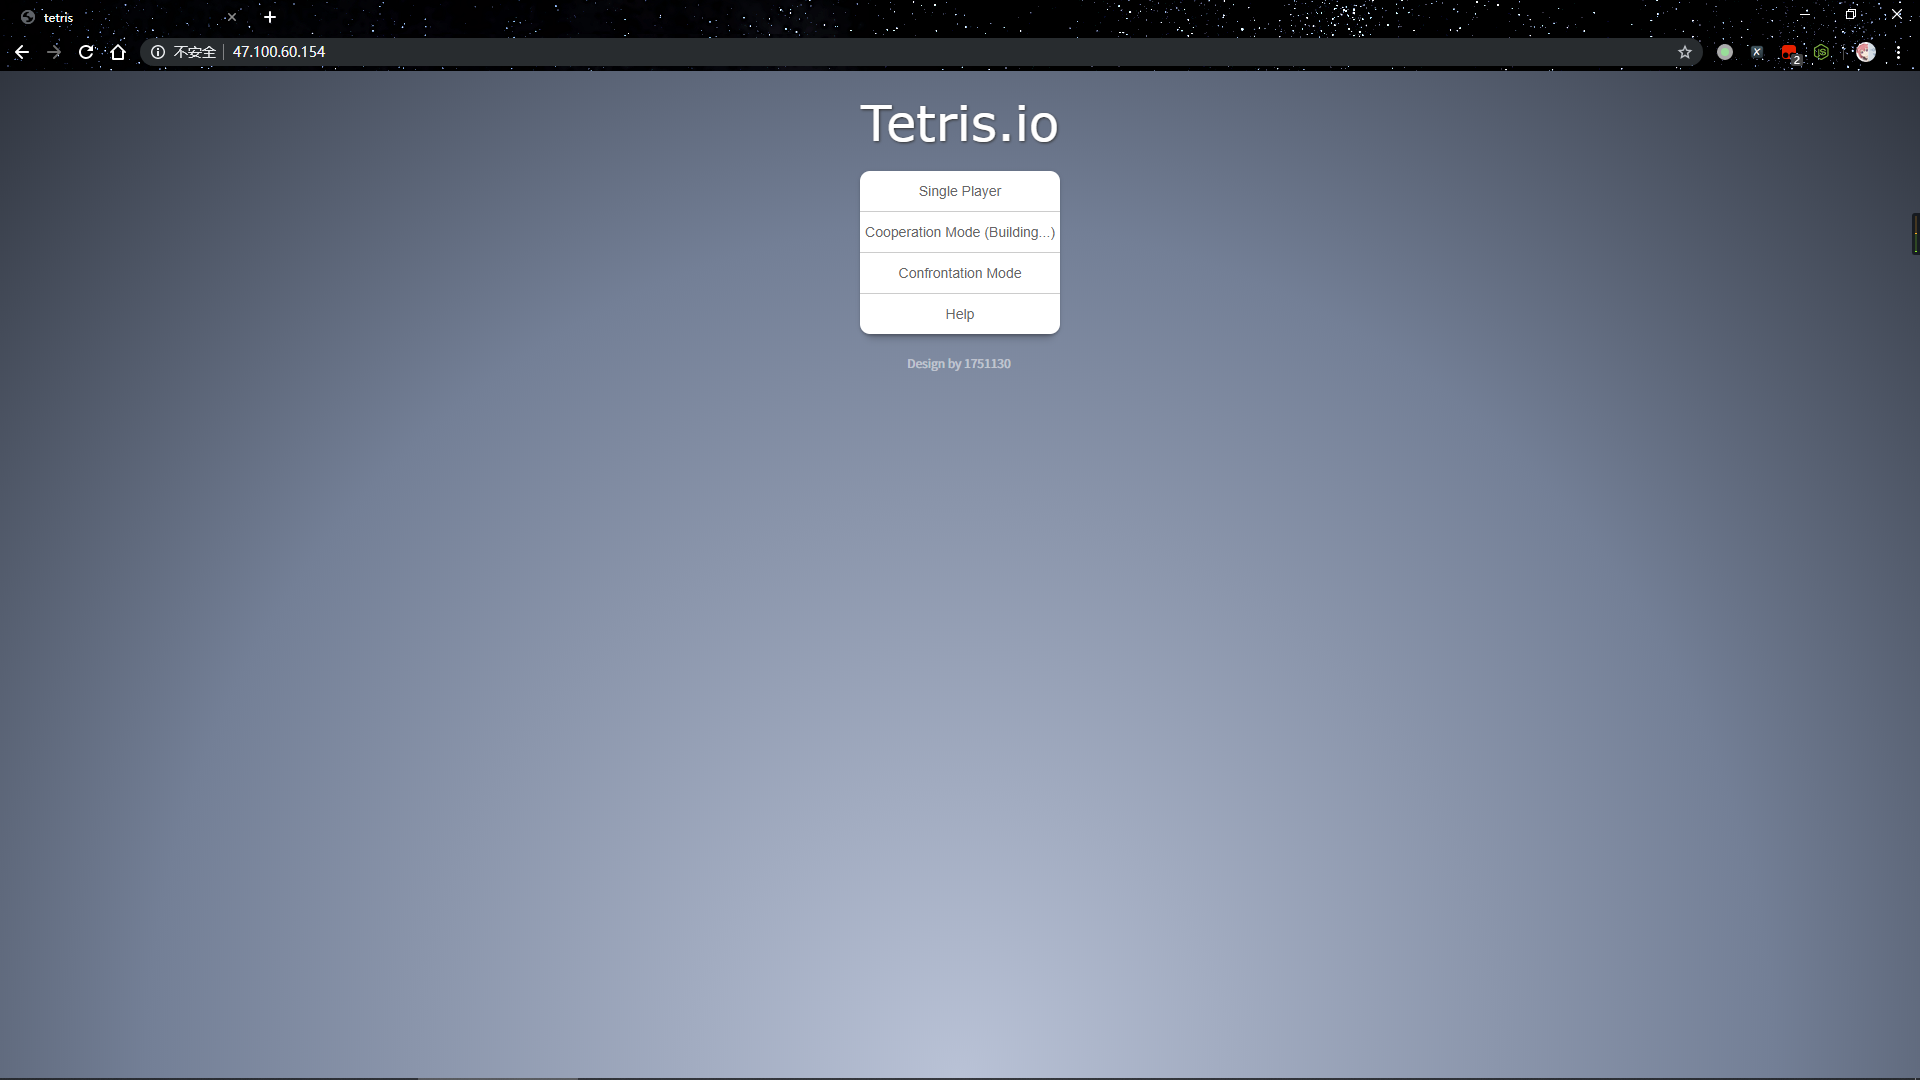The width and height of the screenshot is (1920, 1080).
Task: Open the red extension with badge 2
Action: click(1789, 52)
